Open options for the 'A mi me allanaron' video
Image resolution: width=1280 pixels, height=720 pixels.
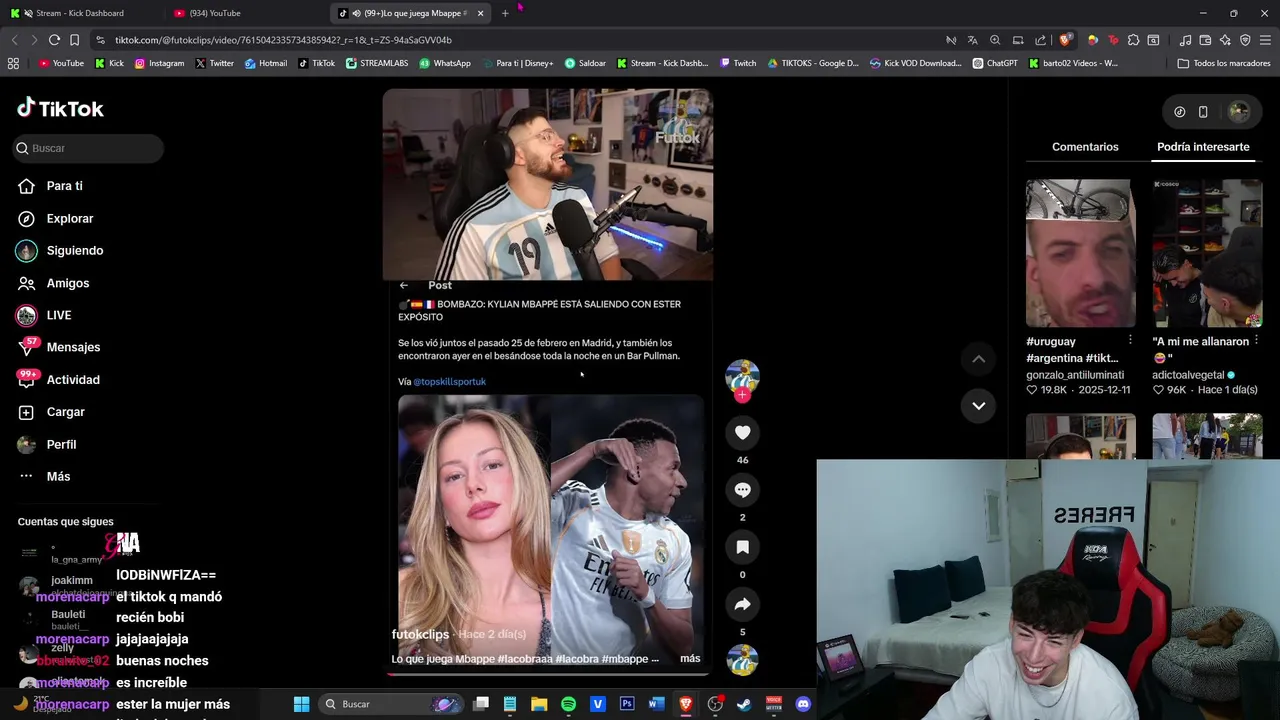pyautogui.click(x=1256, y=340)
